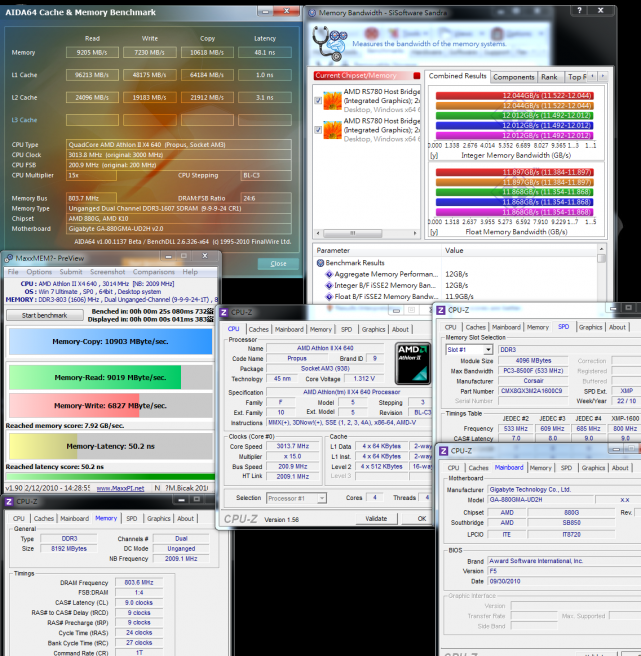The width and height of the screenshot is (641, 656).
Task: Click the Integer B/F iSSE2 diamond icon
Action: pos(329,286)
